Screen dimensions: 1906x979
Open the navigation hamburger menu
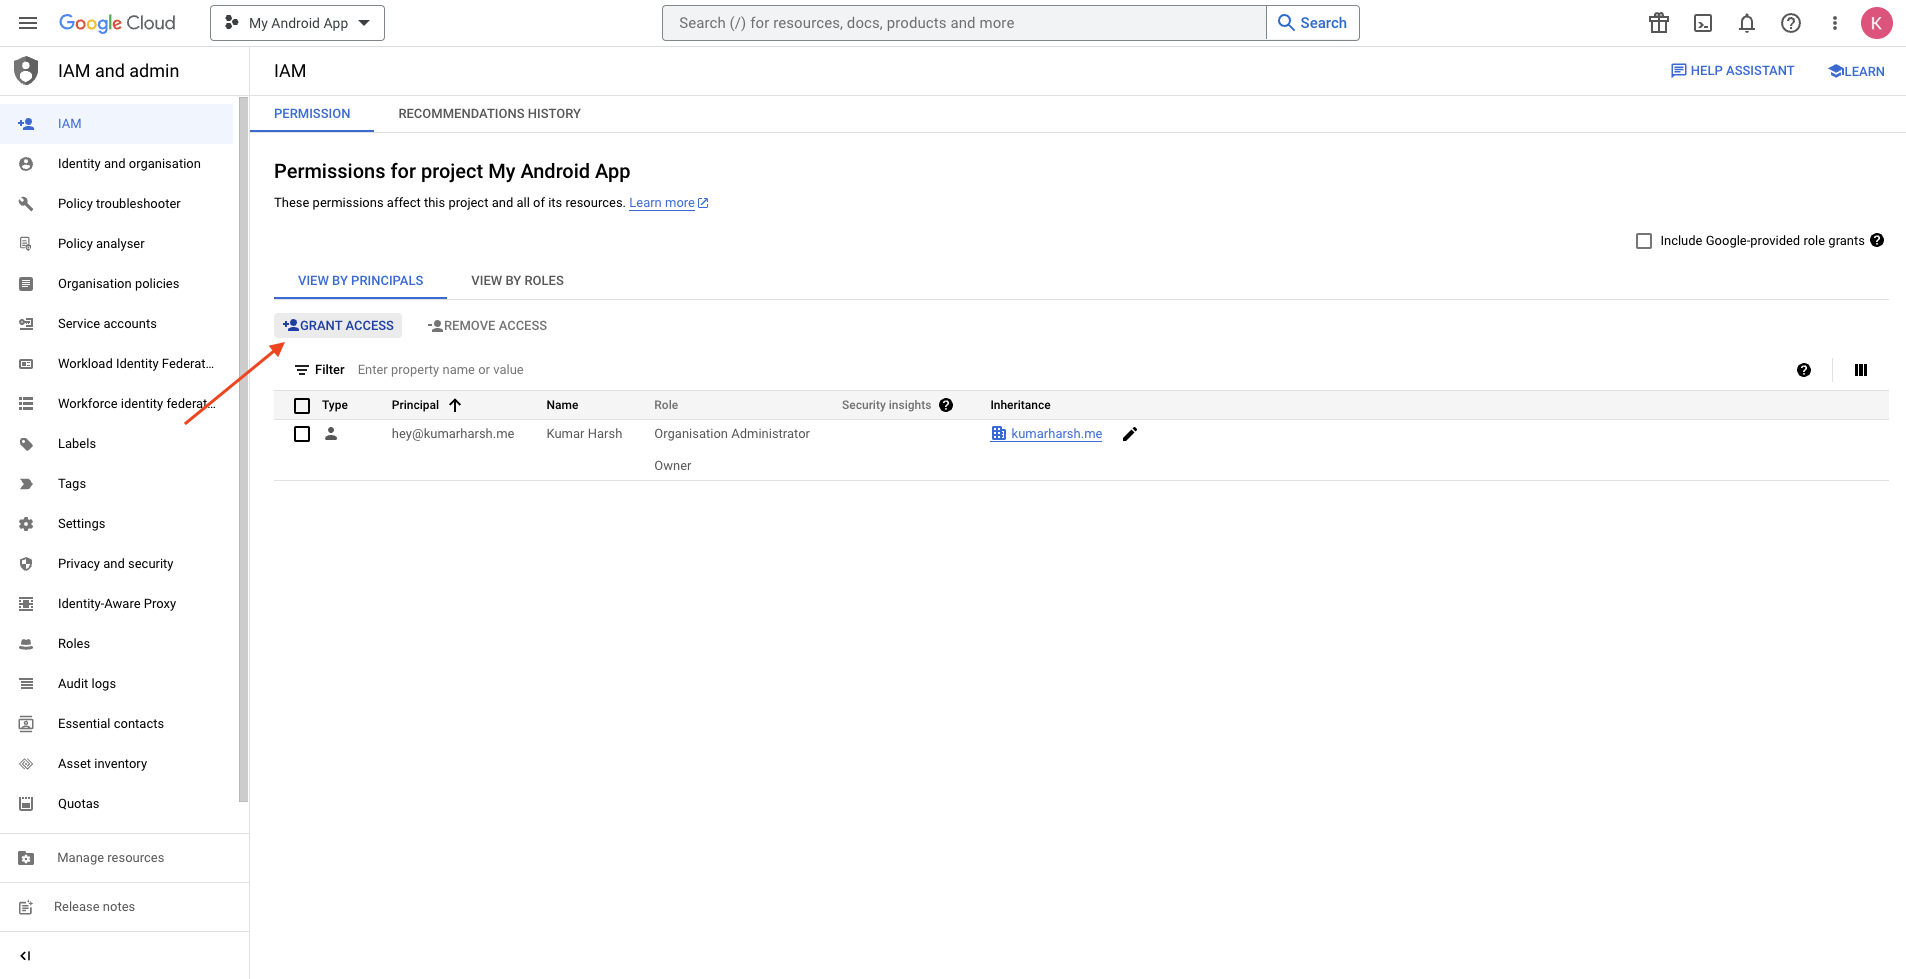[27, 22]
